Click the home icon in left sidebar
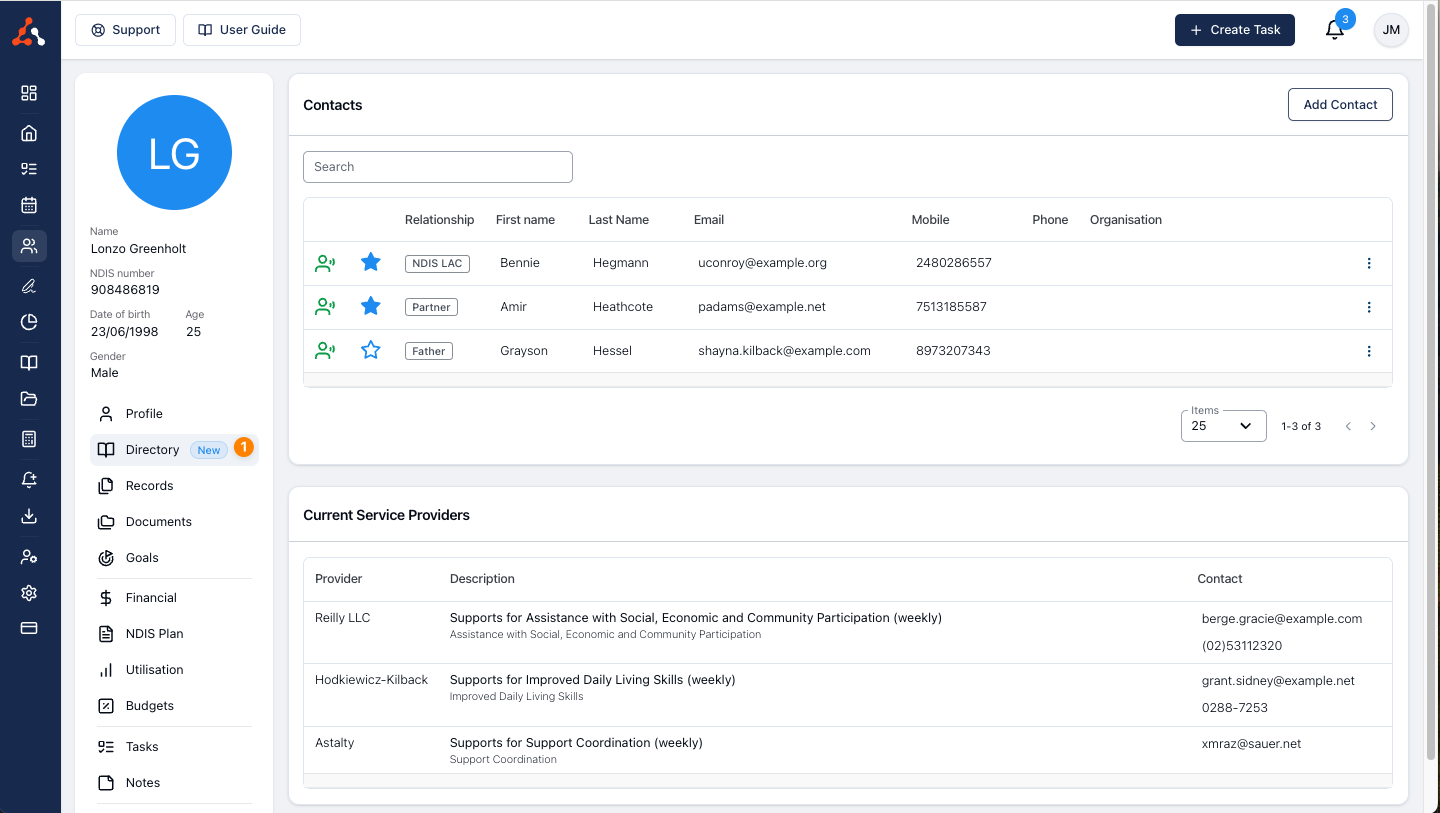1440x813 pixels. [29, 133]
